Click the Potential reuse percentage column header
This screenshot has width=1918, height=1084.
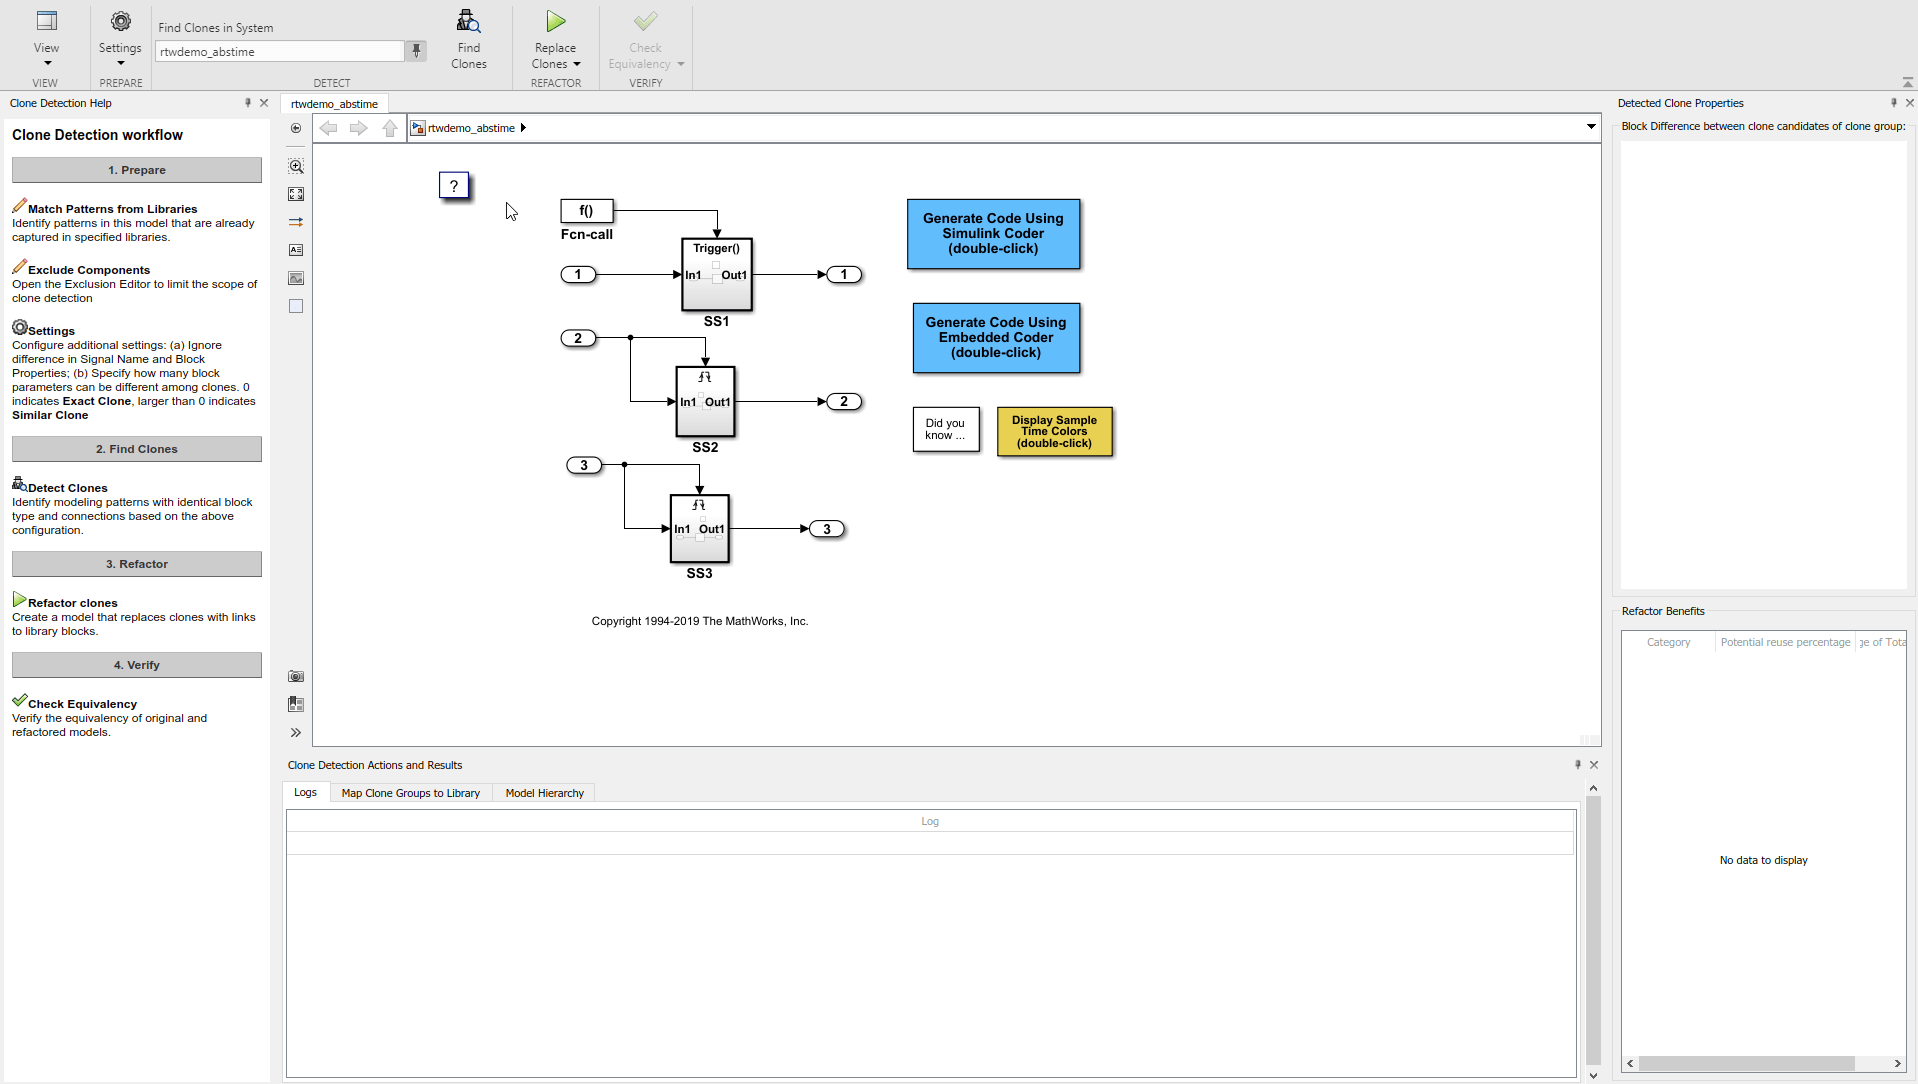[x=1785, y=642]
